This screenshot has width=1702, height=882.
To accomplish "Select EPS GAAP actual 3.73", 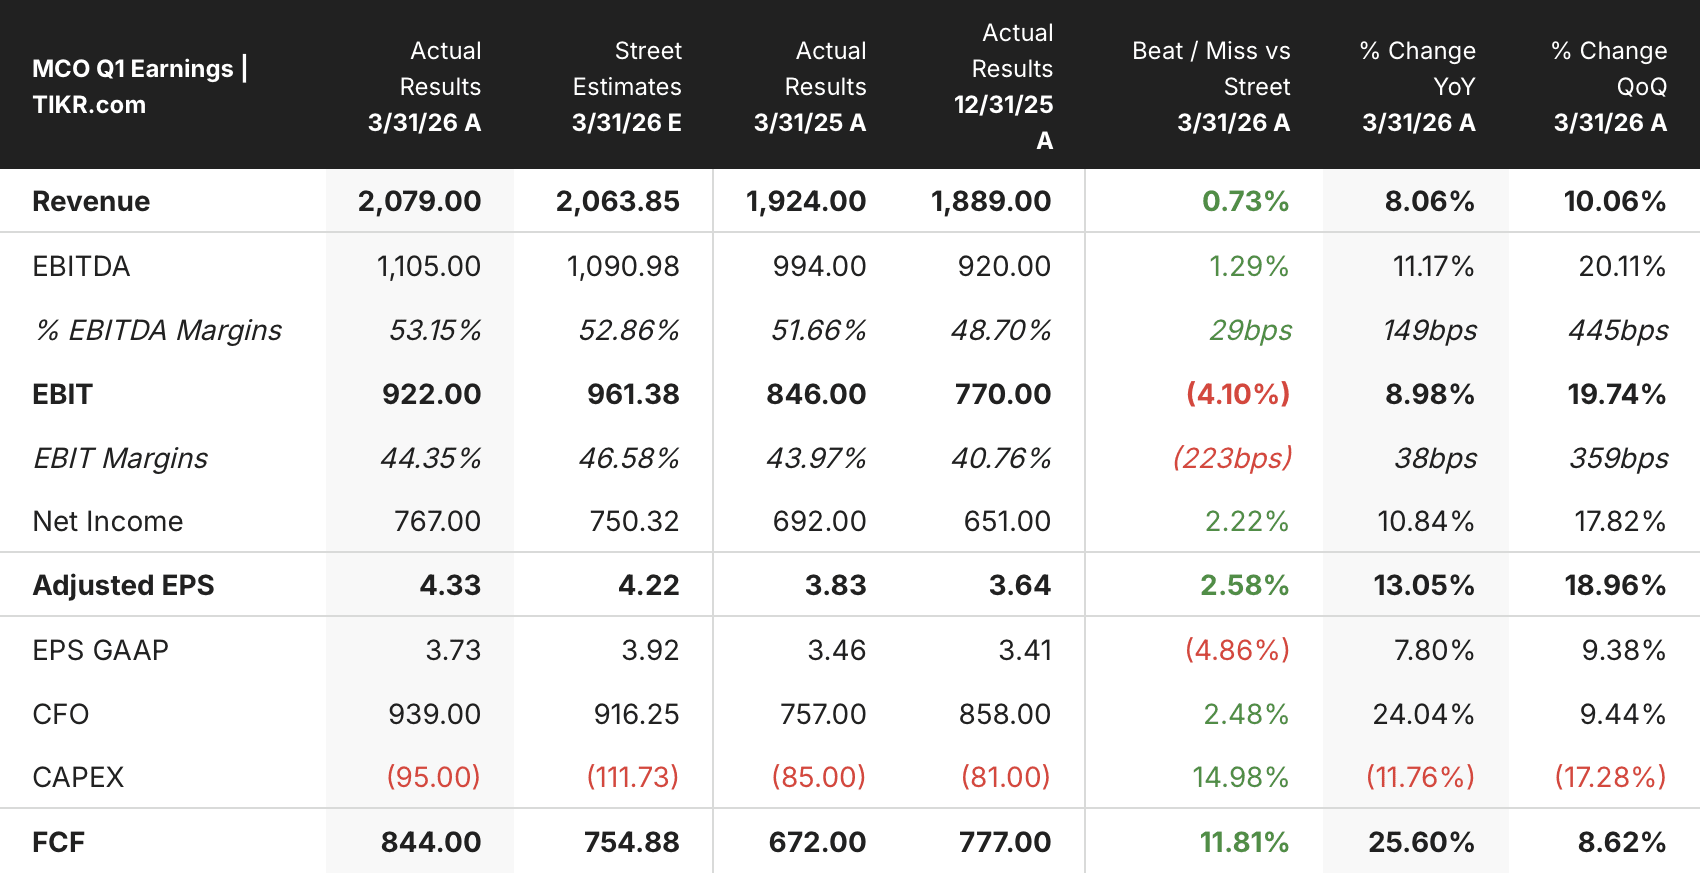I will [453, 650].
